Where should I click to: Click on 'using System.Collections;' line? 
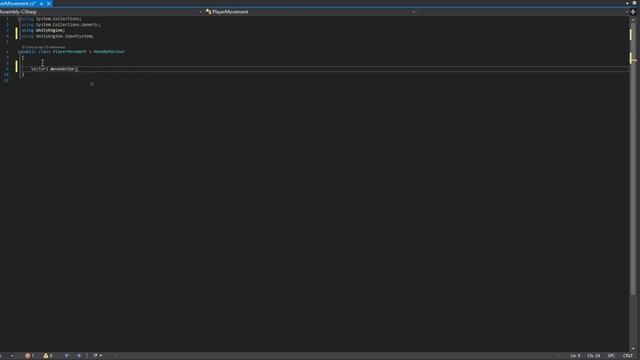(x=51, y=19)
